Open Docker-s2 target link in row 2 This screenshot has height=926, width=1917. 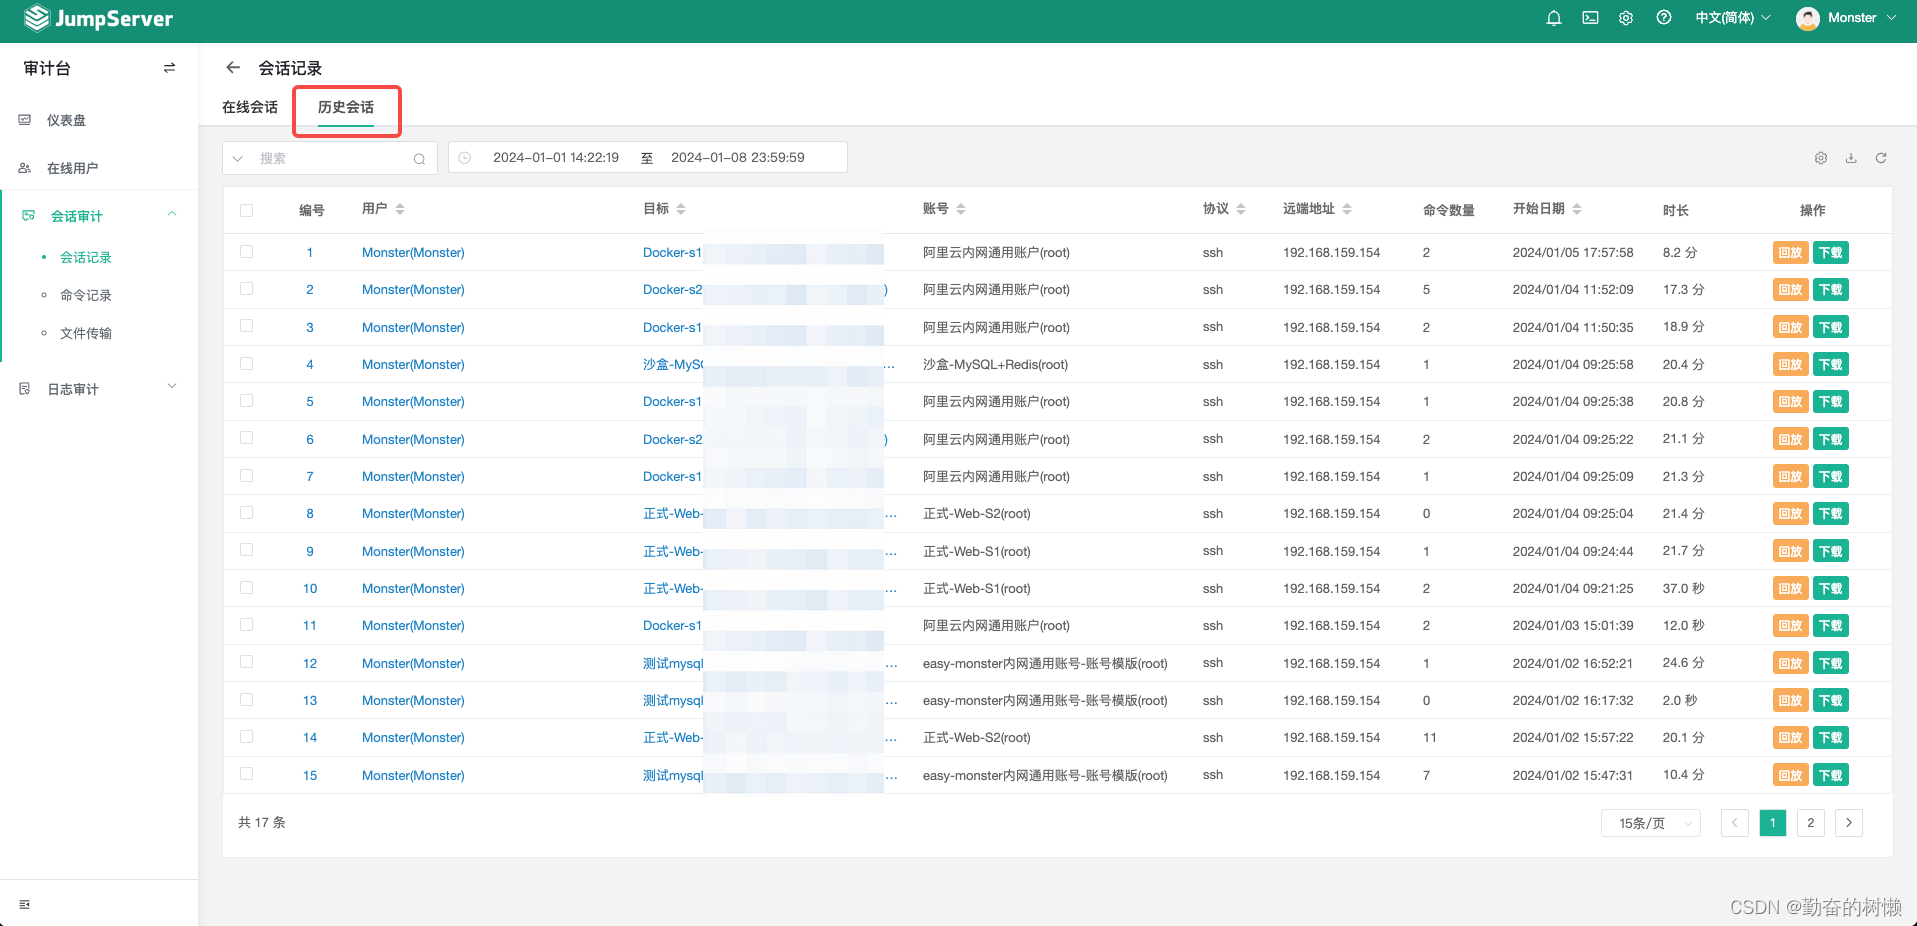pos(672,290)
